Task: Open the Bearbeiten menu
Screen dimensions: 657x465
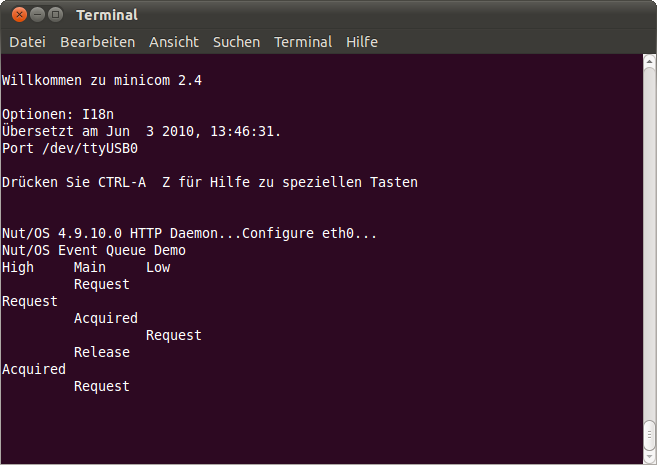Action: (98, 42)
